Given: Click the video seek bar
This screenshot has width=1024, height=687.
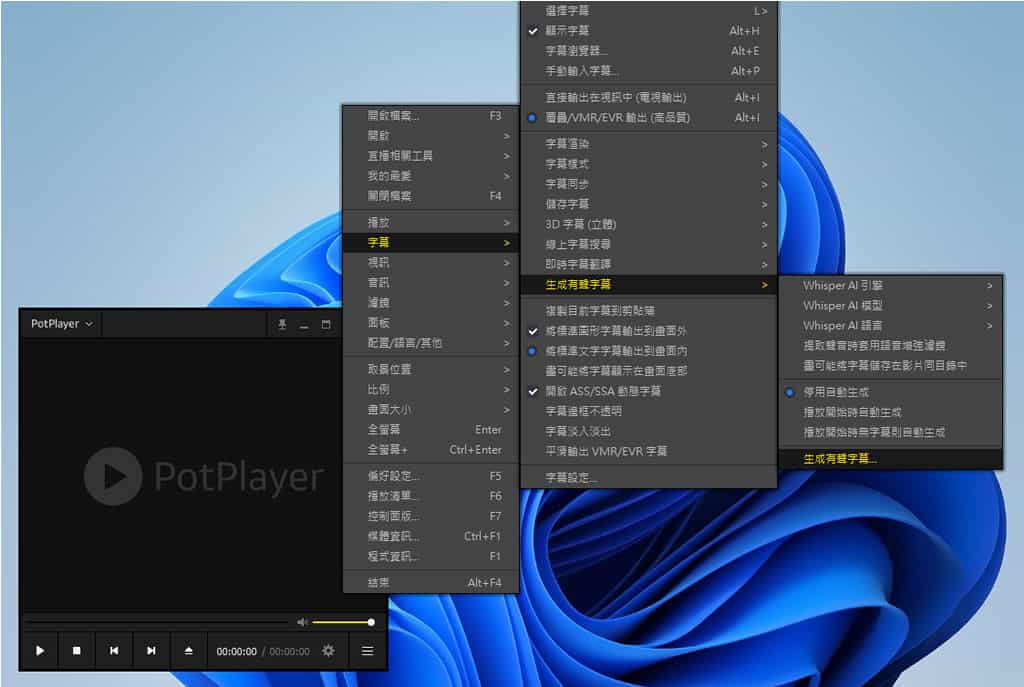Looking at the screenshot, I should point(157,622).
